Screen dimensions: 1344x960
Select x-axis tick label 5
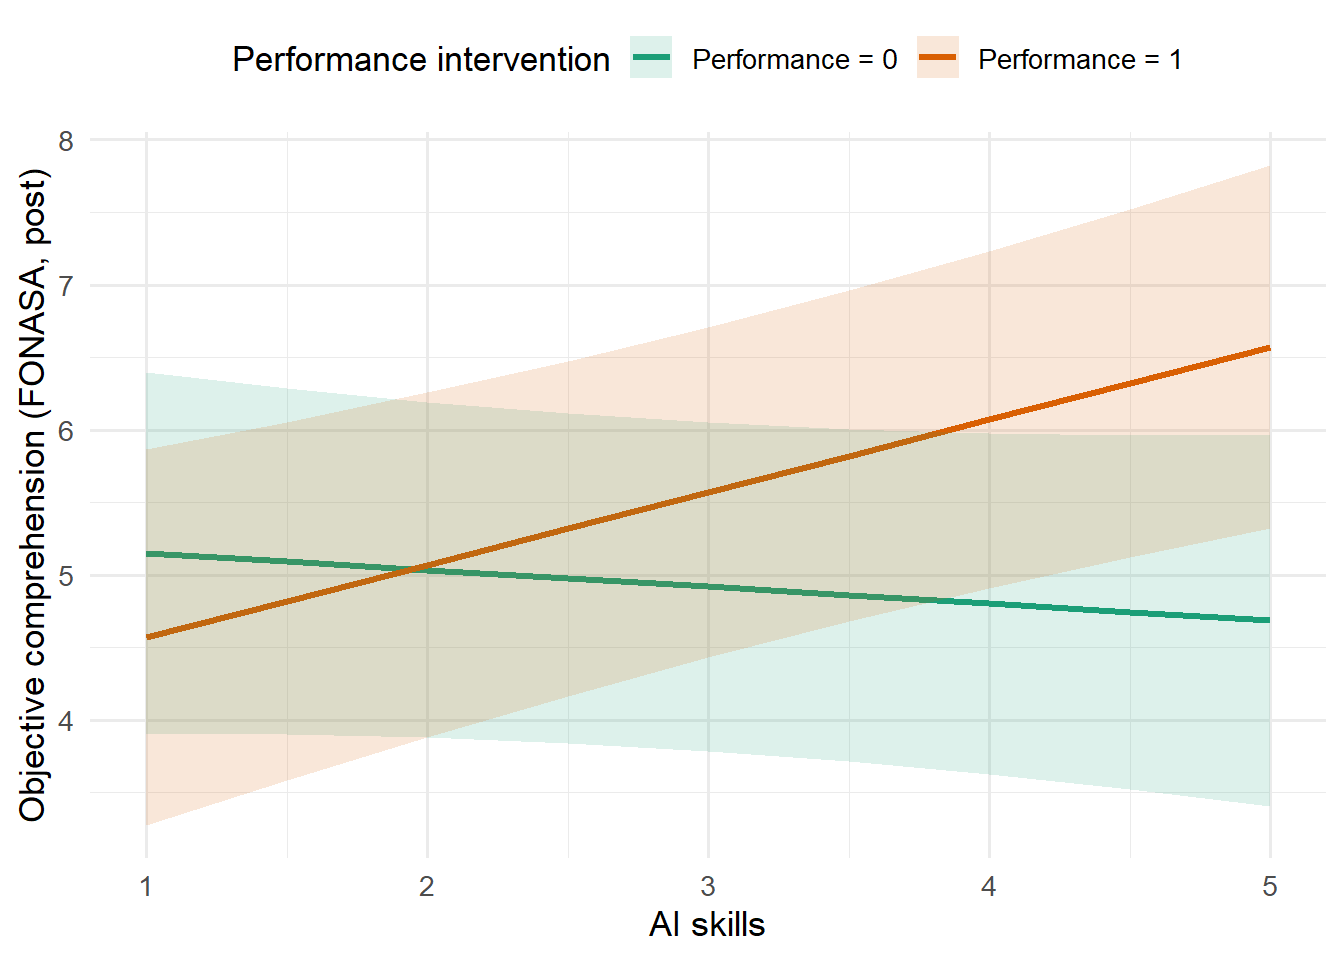tap(1270, 886)
